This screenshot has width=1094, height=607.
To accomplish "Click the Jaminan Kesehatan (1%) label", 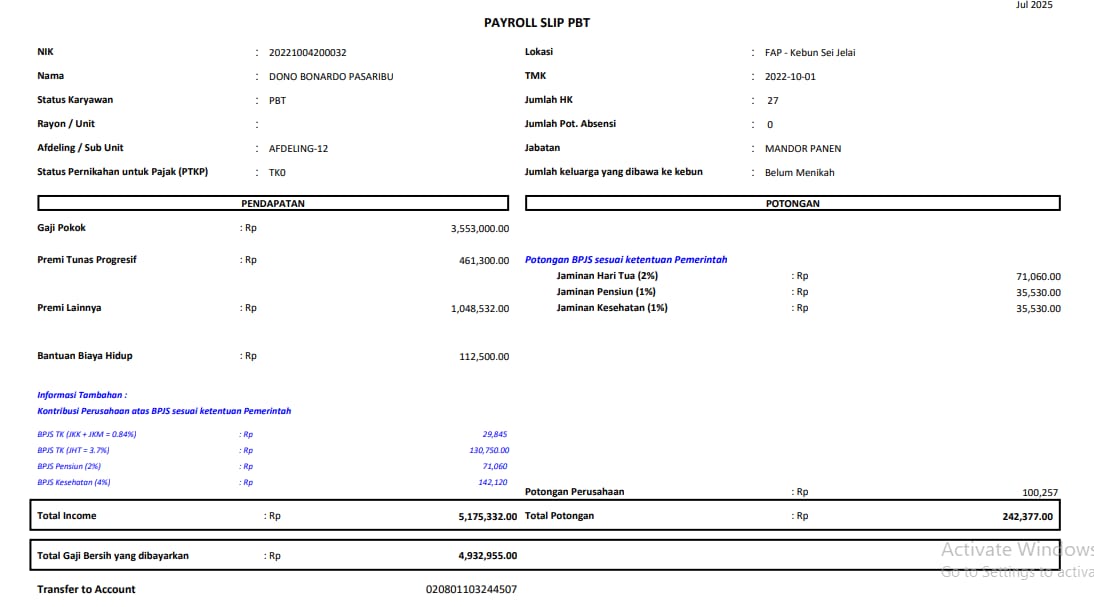I will coord(612,308).
